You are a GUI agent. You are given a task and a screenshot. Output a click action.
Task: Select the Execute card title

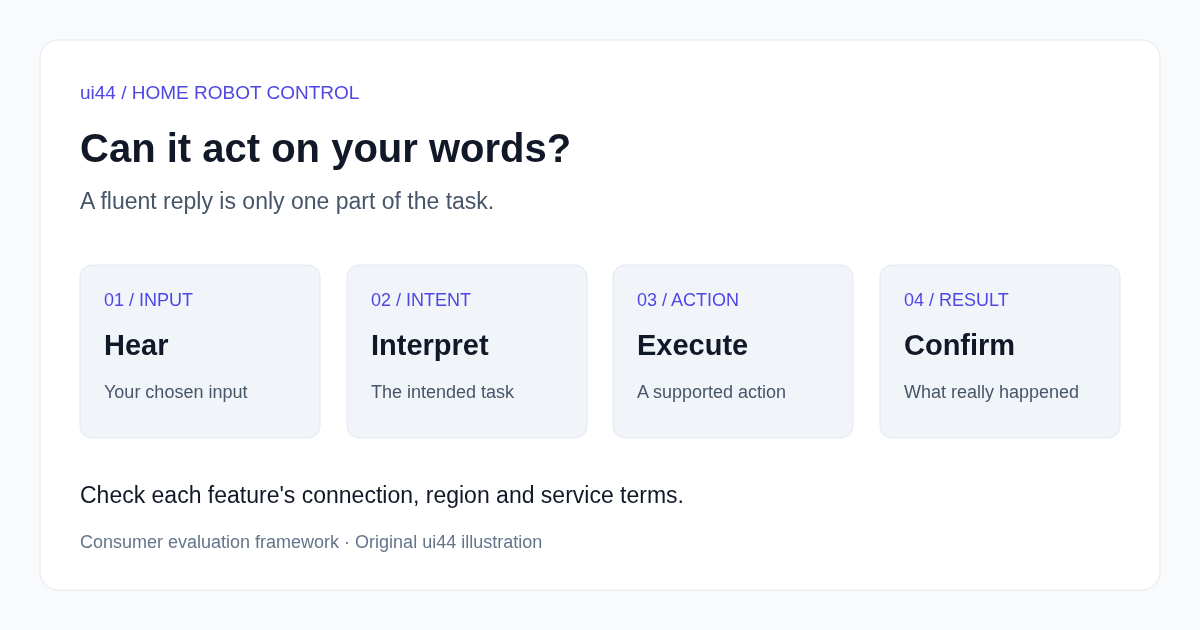click(692, 345)
